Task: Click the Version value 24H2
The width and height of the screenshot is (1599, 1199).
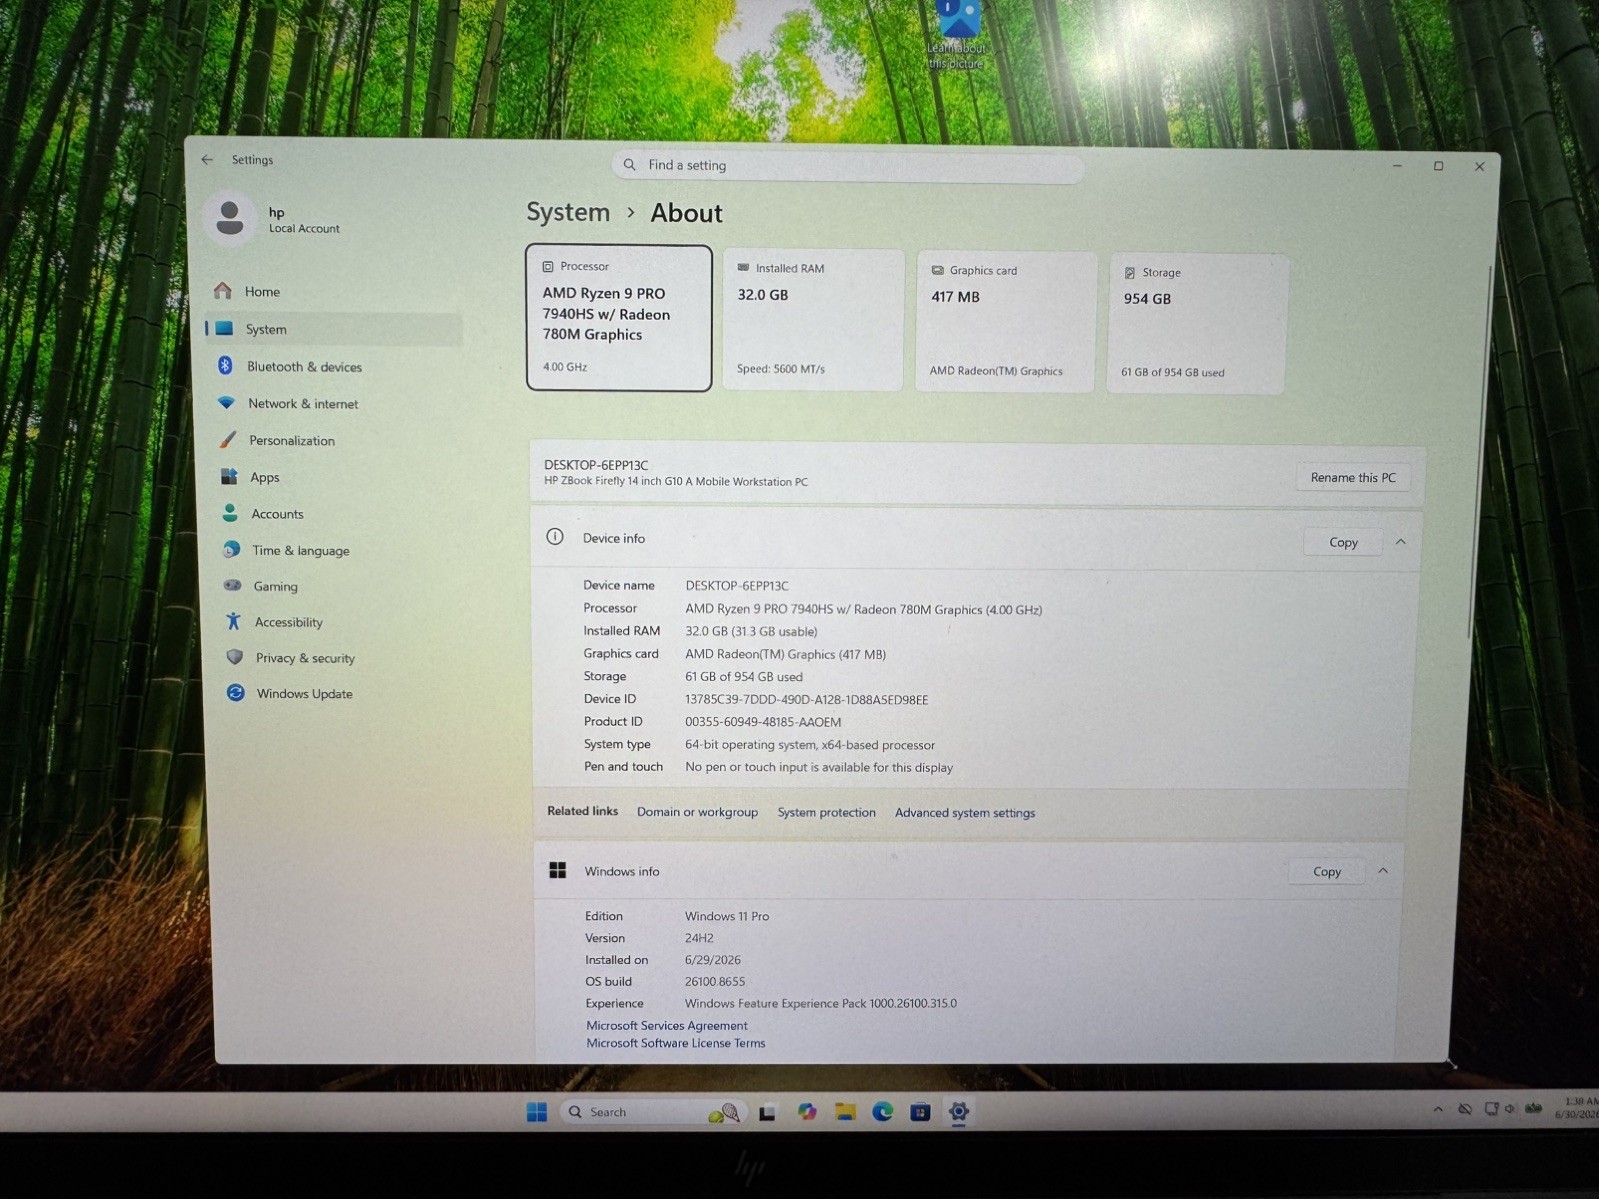Action: click(x=699, y=938)
